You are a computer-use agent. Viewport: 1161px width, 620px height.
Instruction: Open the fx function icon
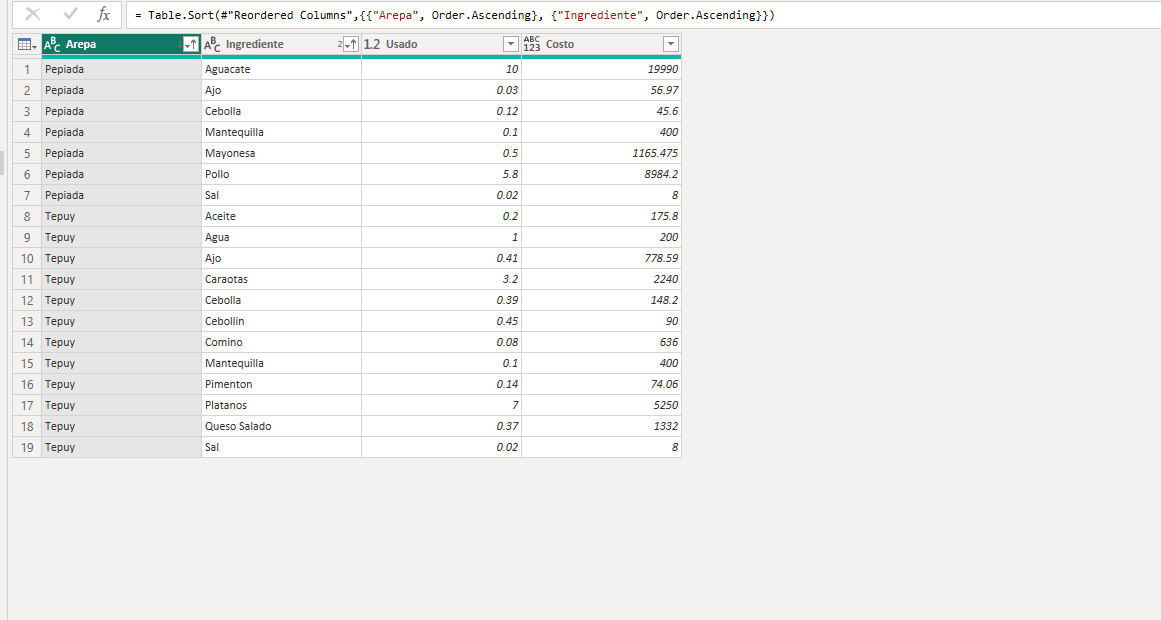click(x=104, y=14)
